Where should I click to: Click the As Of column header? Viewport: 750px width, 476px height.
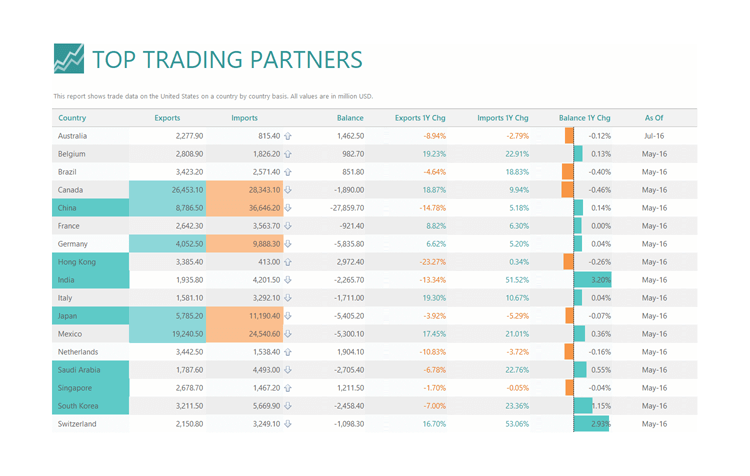pos(654,118)
